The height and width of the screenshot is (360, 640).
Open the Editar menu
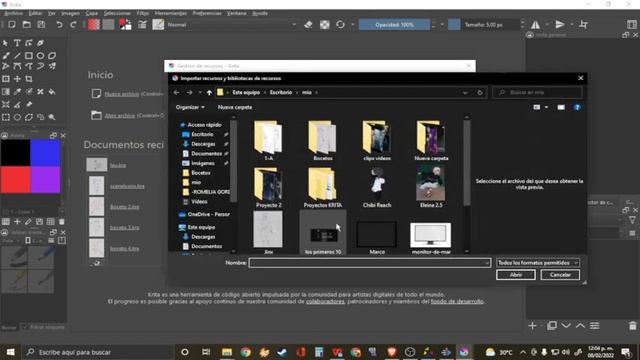(36, 13)
